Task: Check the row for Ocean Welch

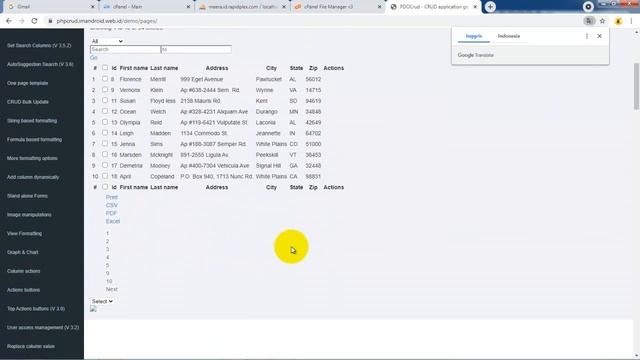Action: click(x=105, y=111)
